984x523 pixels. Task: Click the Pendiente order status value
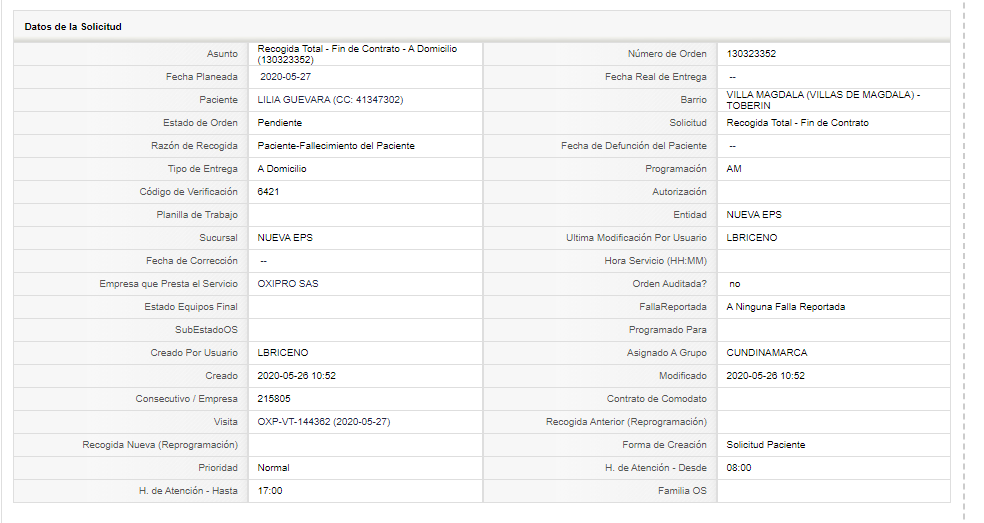[x=279, y=123]
